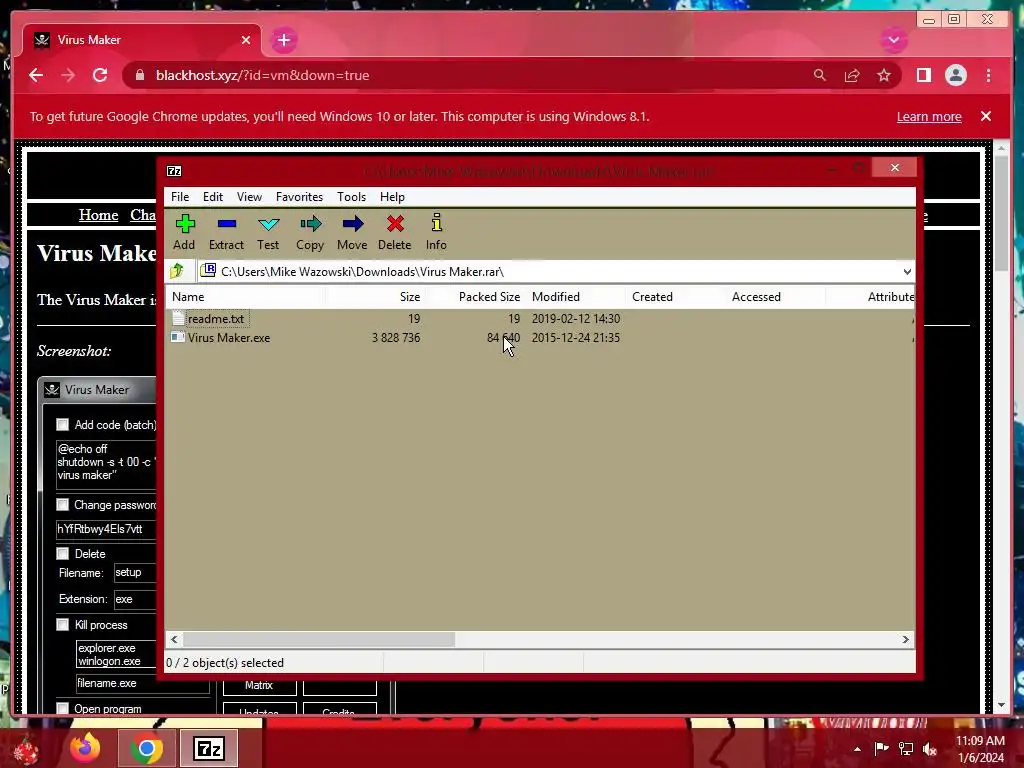Image resolution: width=1024 pixels, height=768 pixels.
Task: Open the Info toolbar icon
Action: (x=436, y=232)
